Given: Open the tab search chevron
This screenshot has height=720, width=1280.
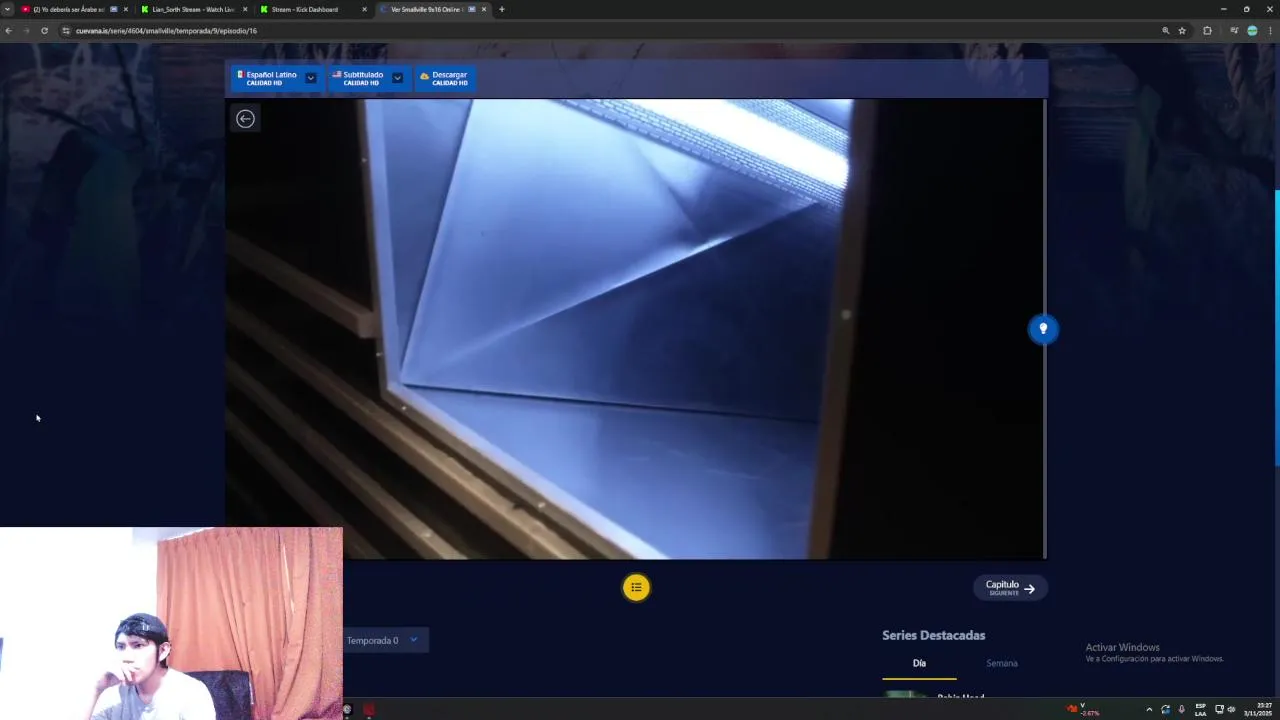Looking at the screenshot, I should [8, 10].
